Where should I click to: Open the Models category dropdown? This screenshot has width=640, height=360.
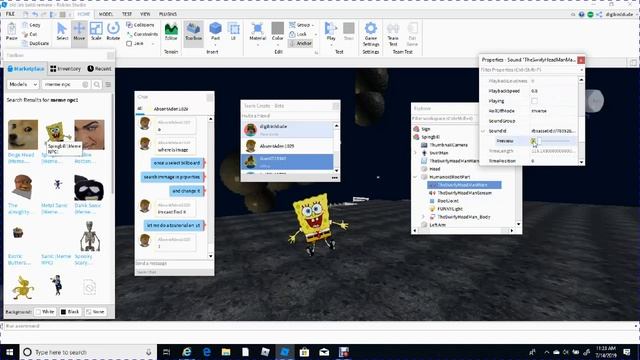[23, 84]
